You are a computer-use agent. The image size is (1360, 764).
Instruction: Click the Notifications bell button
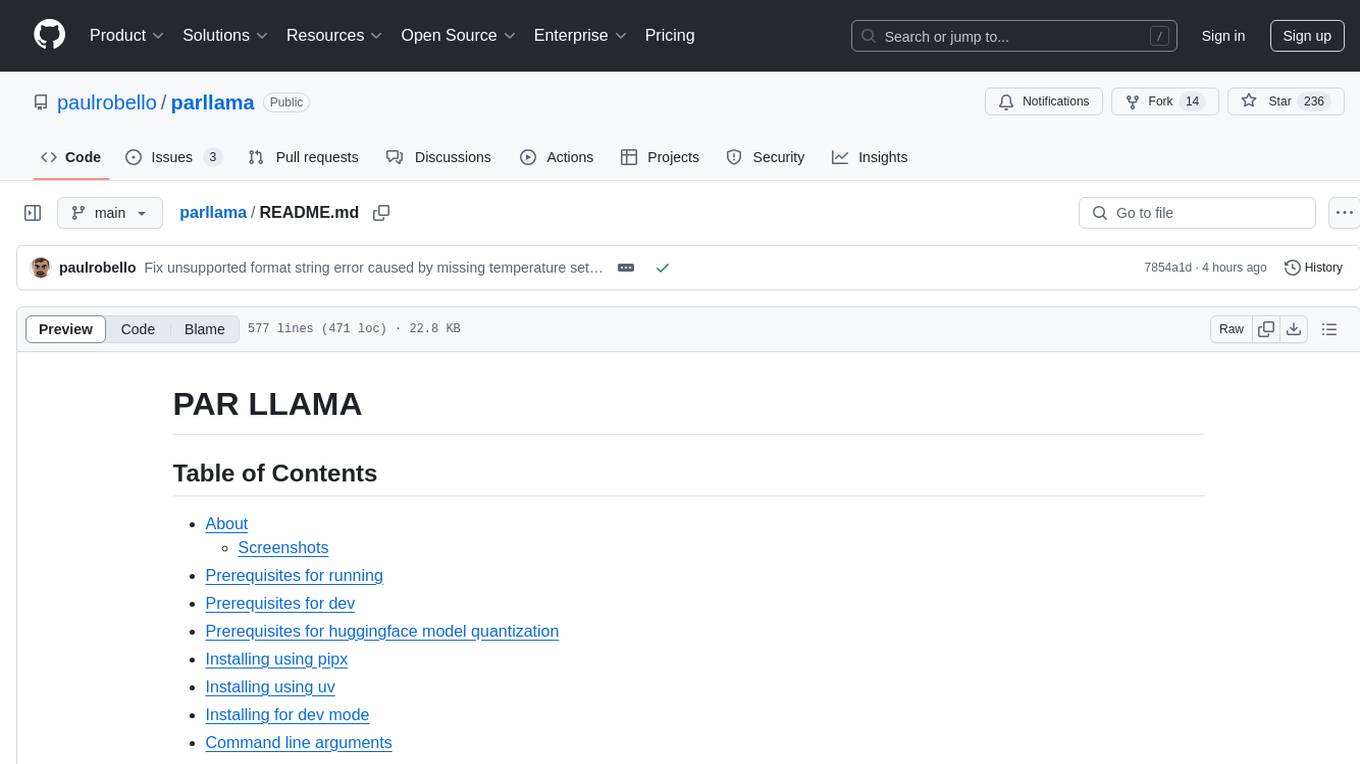(1044, 102)
